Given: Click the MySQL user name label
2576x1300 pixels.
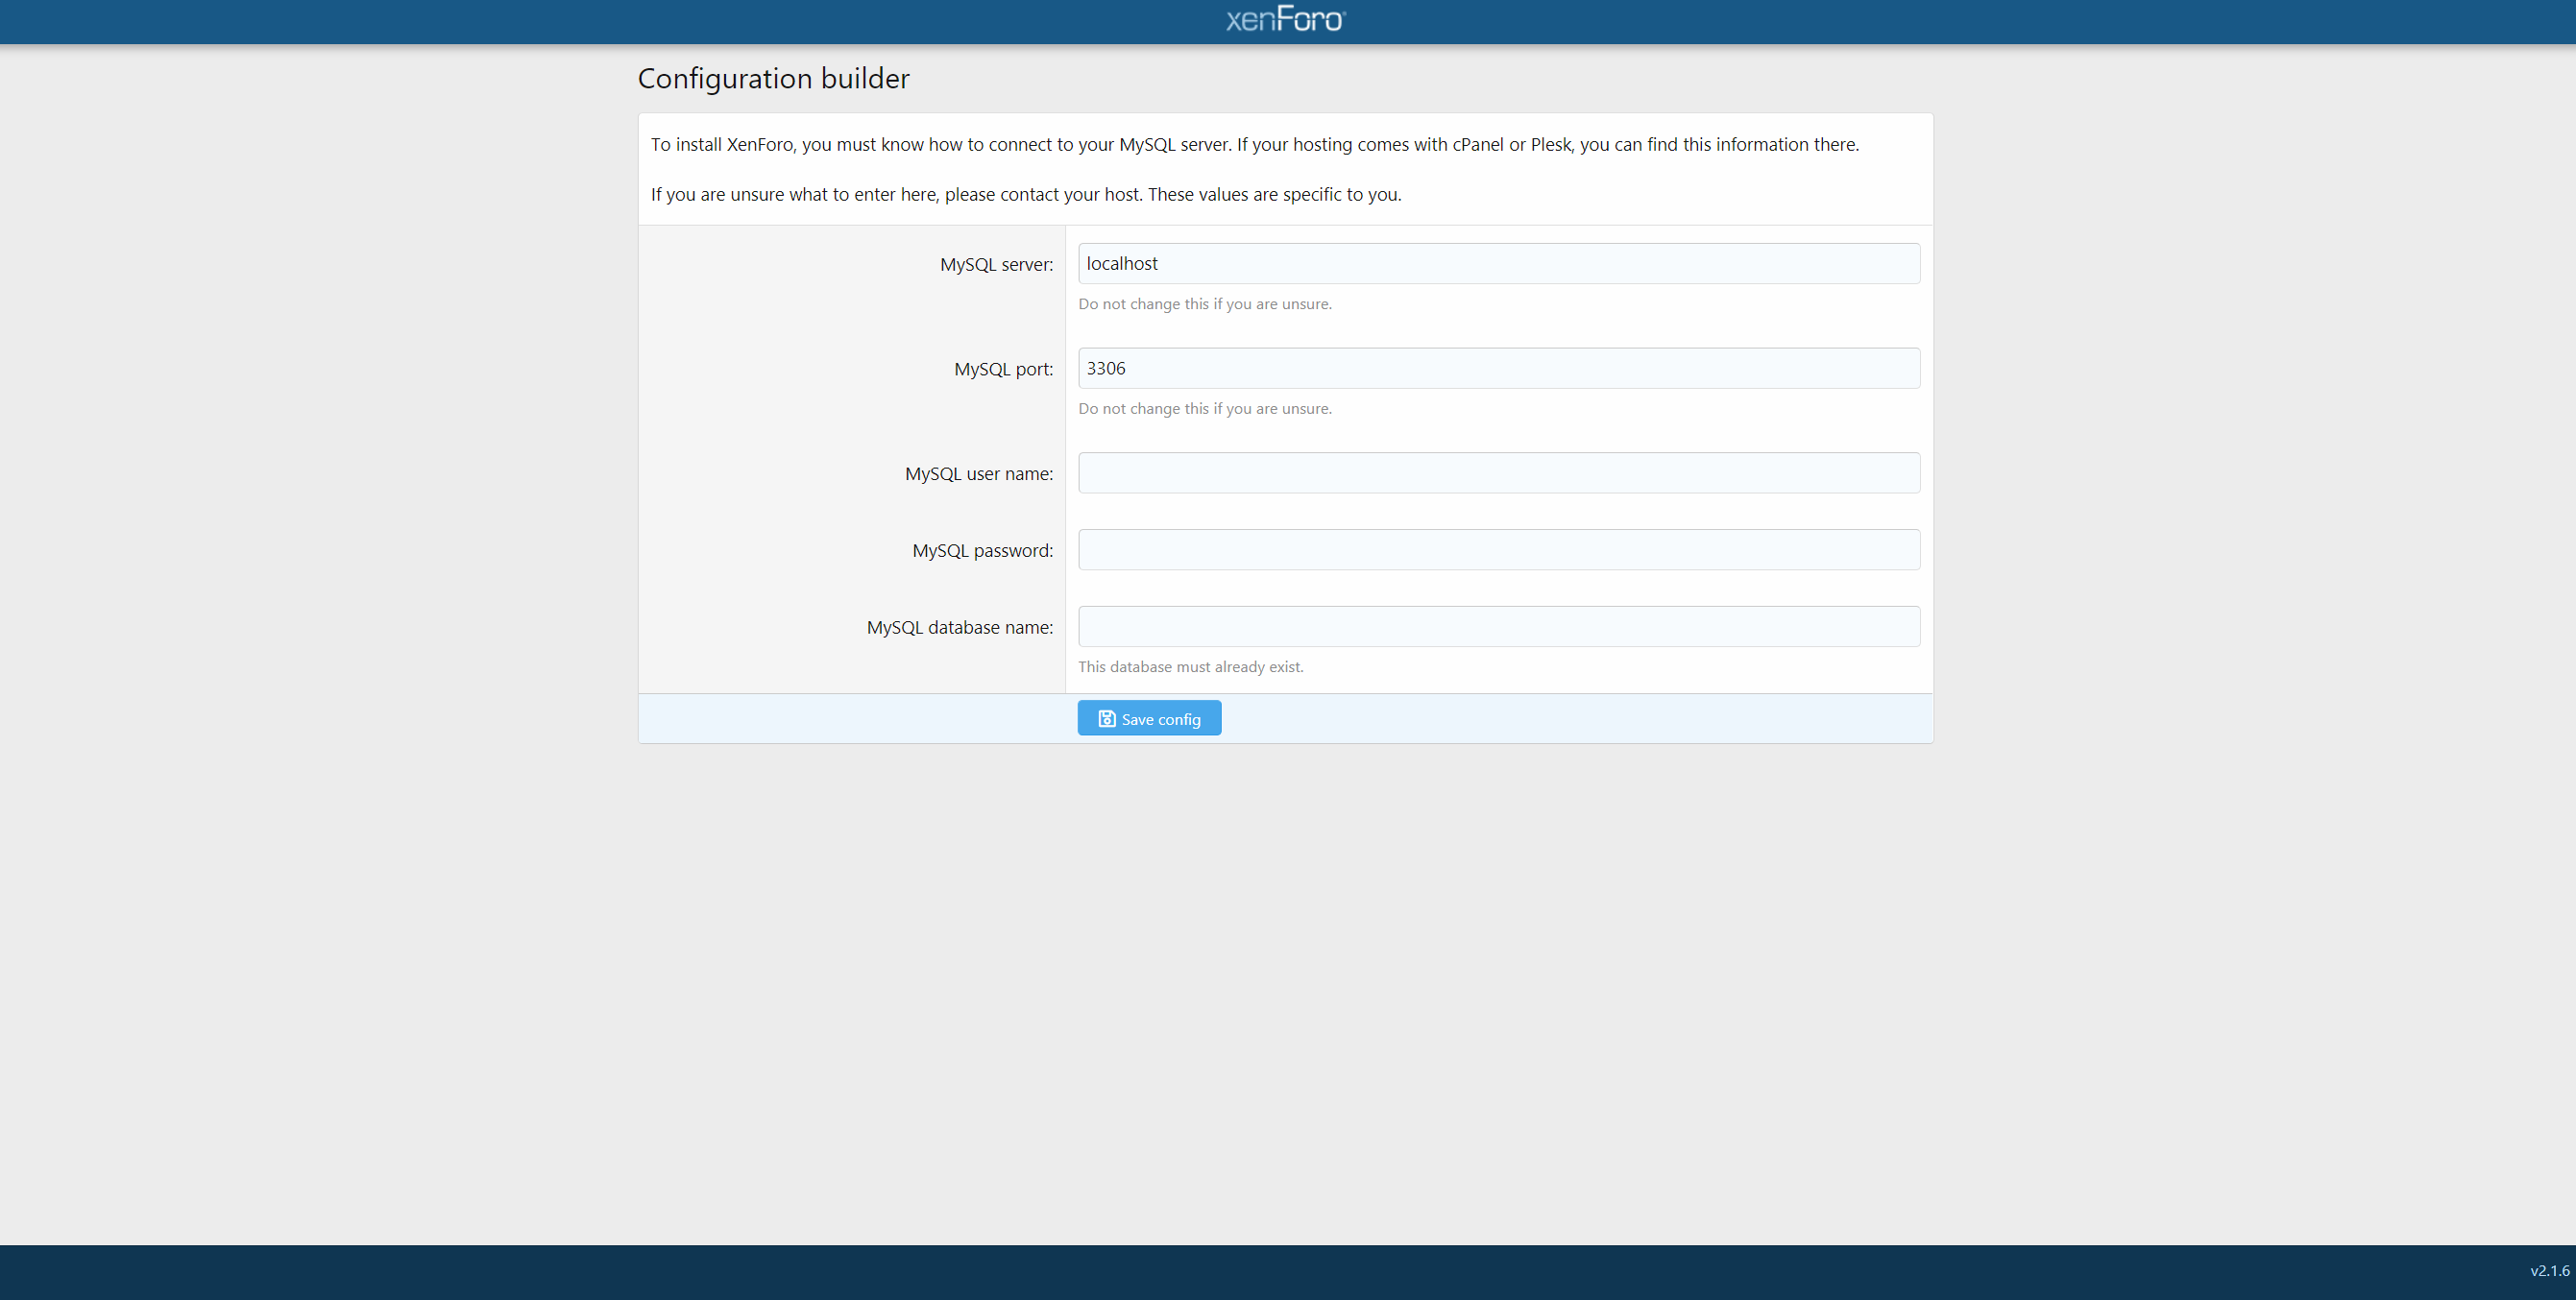Looking at the screenshot, I should [x=979, y=474].
